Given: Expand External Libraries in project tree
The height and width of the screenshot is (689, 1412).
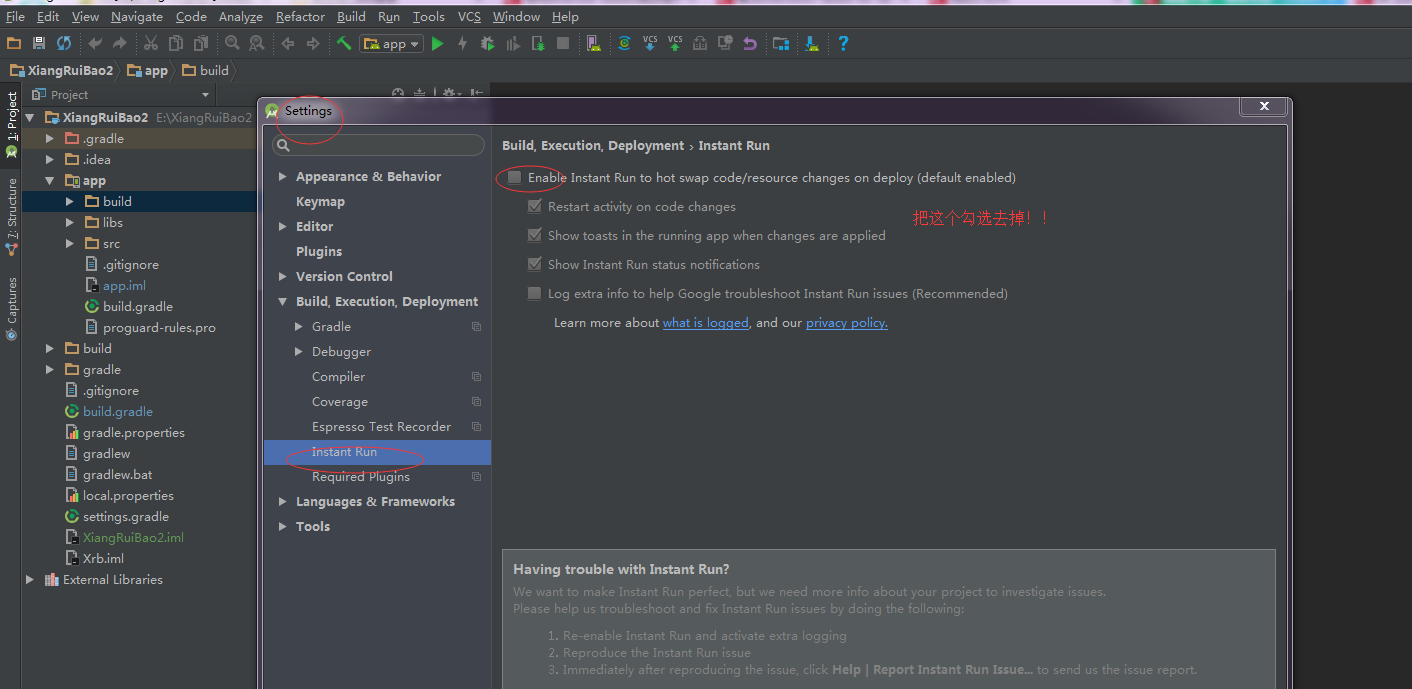Looking at the screenshot, I should point(30,579).
